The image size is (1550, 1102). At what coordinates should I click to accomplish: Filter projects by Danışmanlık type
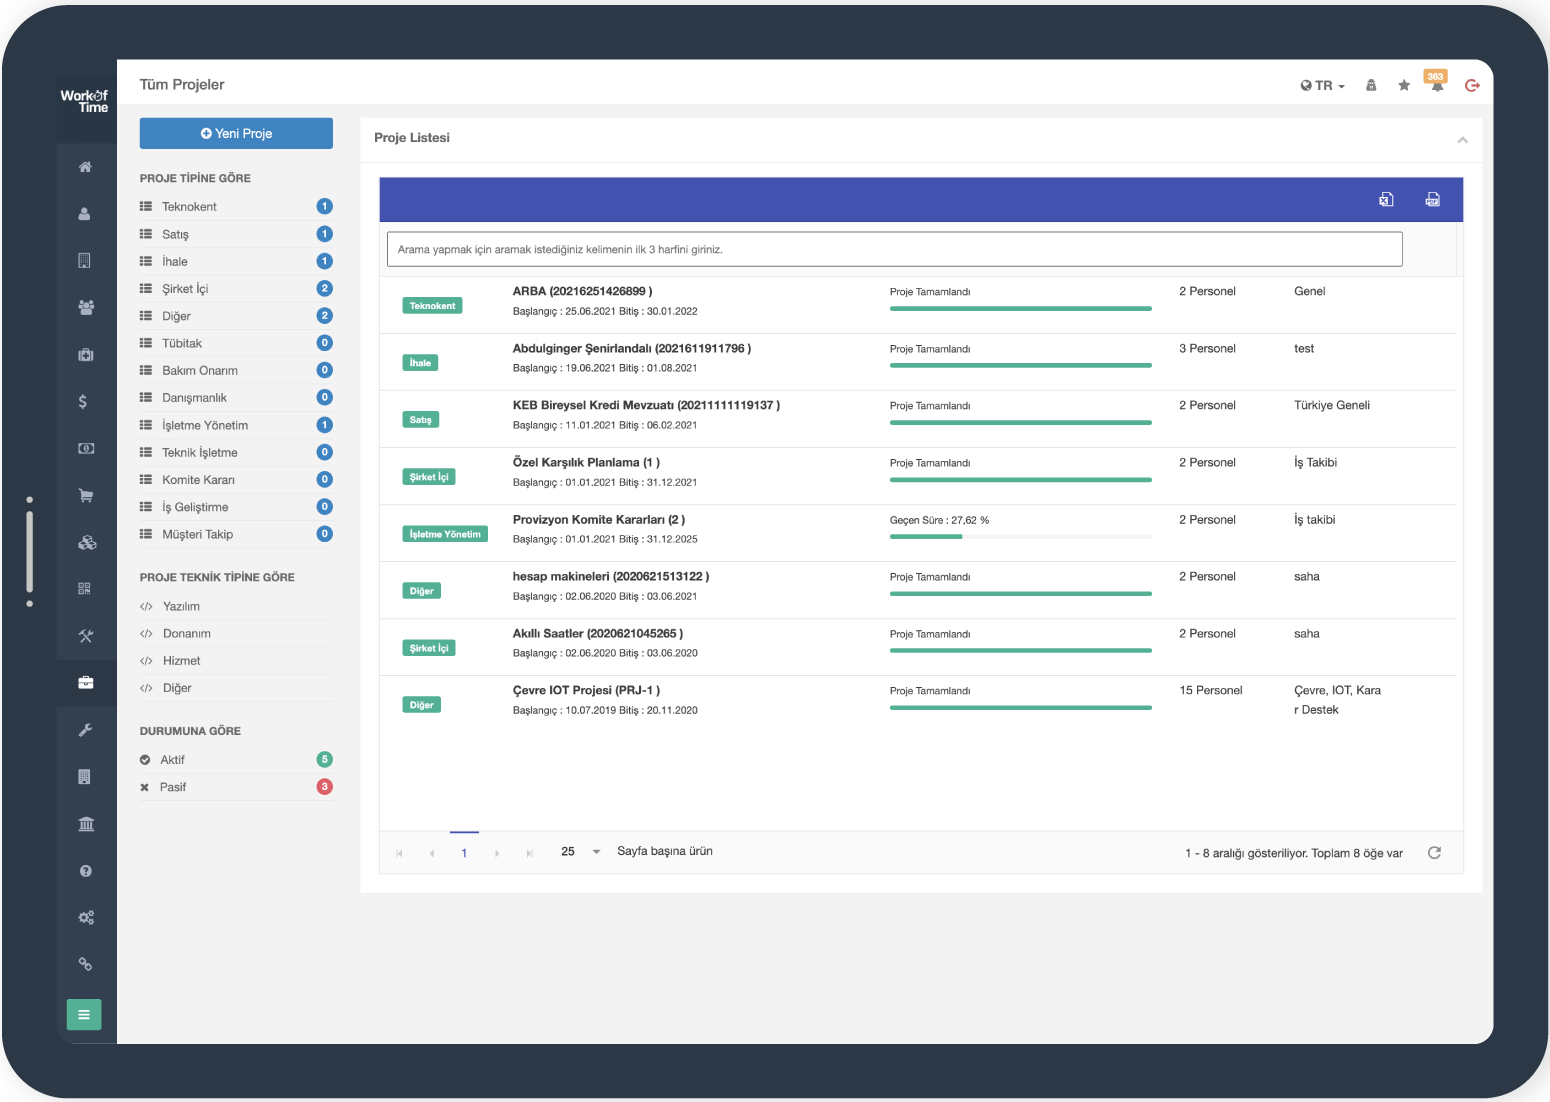pos(236,397)
